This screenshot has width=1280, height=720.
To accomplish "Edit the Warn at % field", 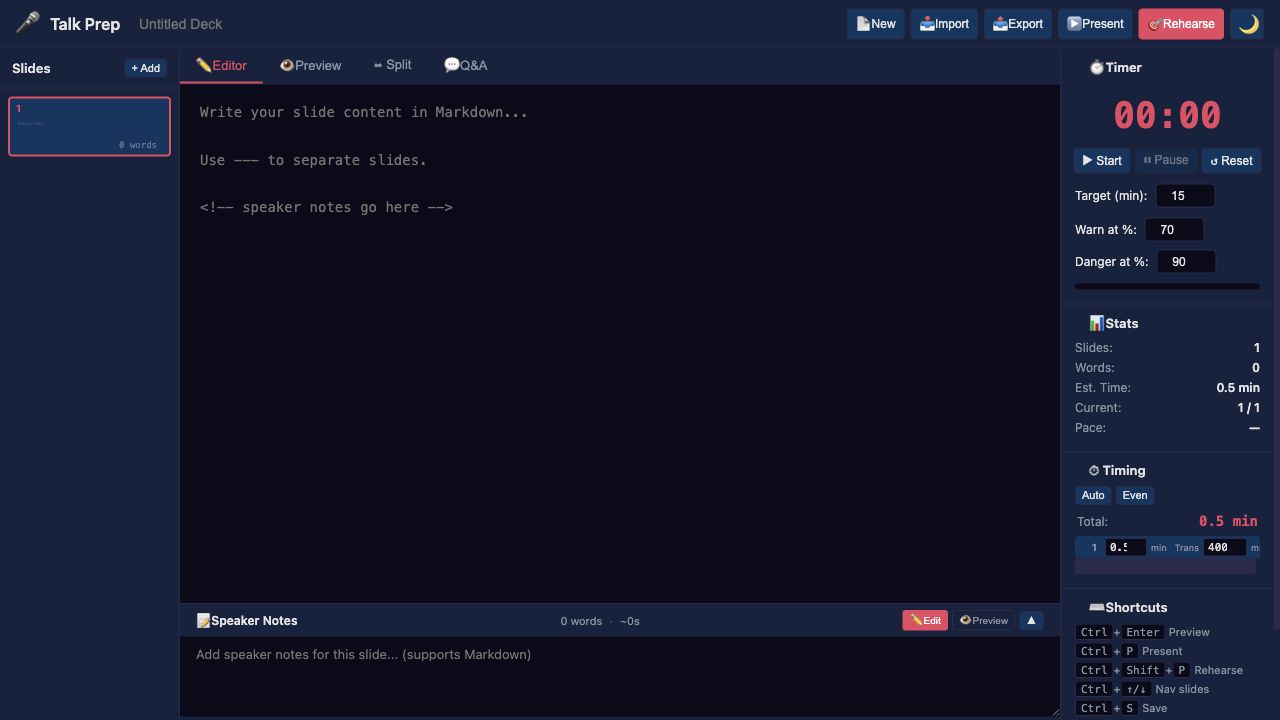I will [1174, 229].
